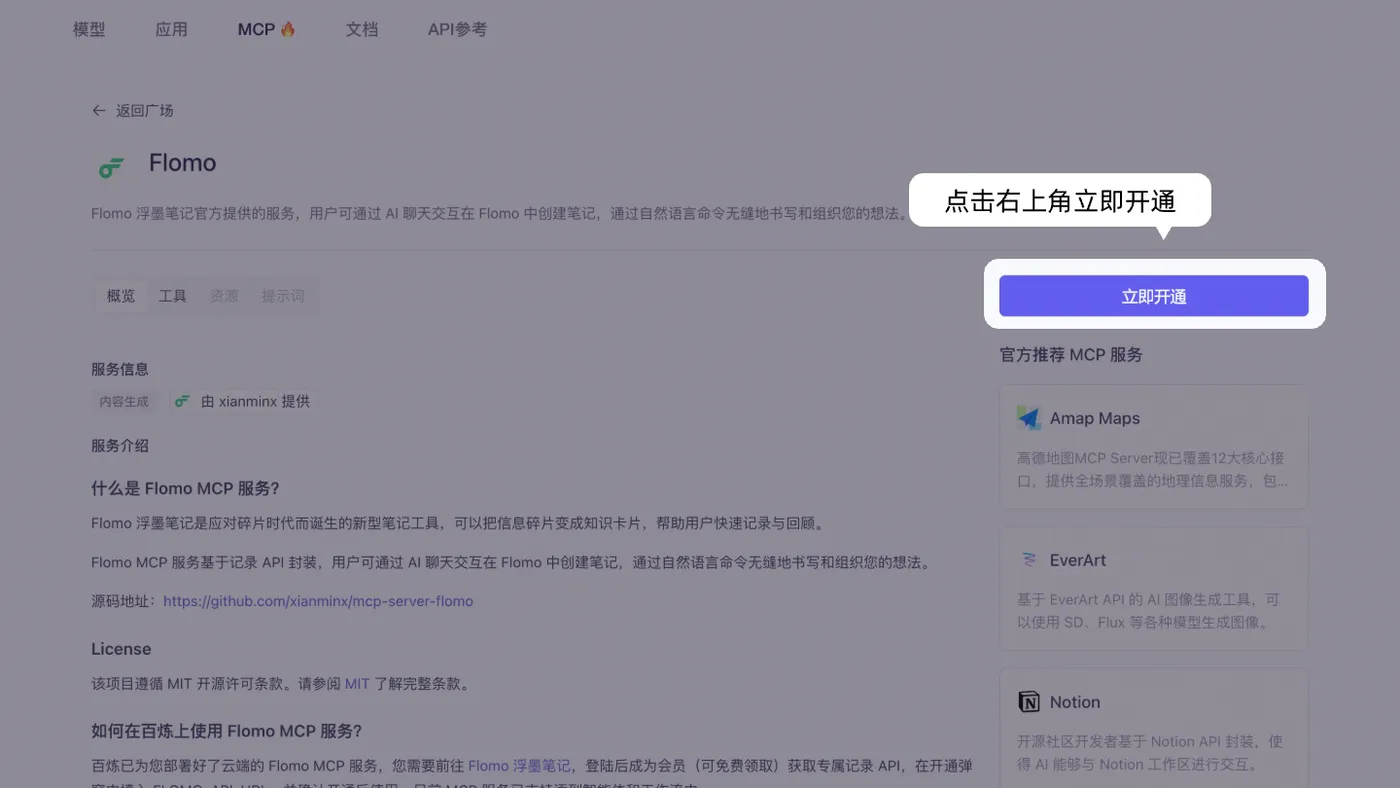Open the Flomo 浮墨笔记 link
Viewport: 1400px width, 788px height.
519,766
